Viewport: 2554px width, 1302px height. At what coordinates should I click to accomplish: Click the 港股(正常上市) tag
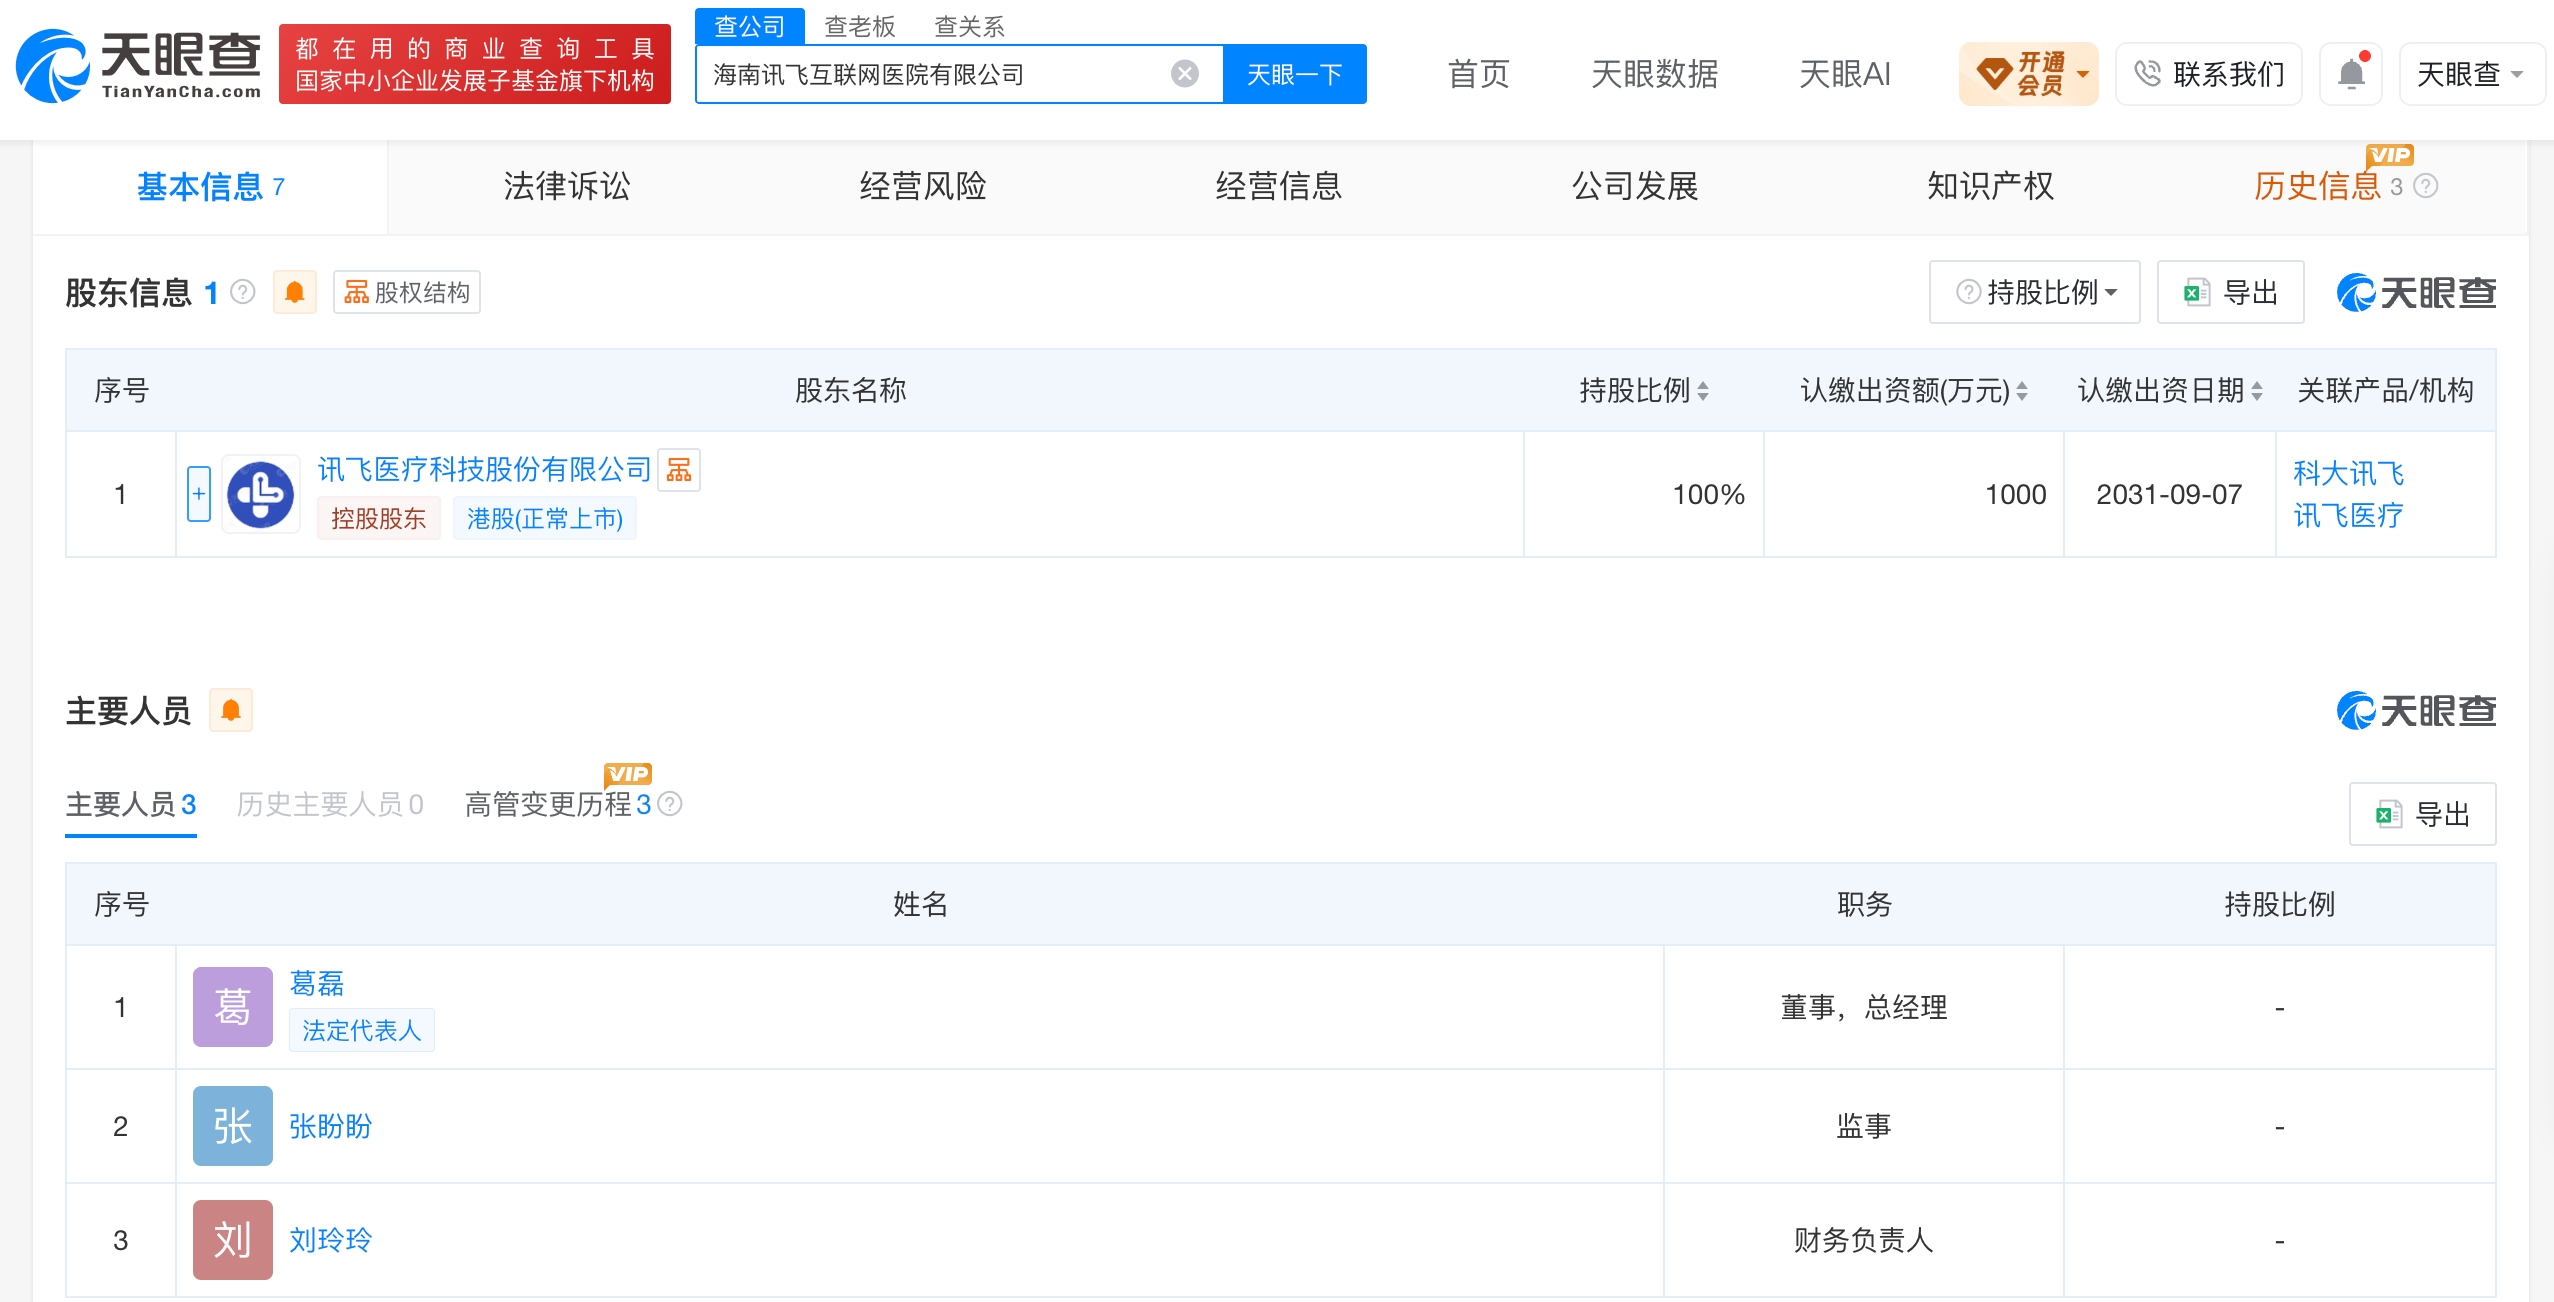[544, 518]
